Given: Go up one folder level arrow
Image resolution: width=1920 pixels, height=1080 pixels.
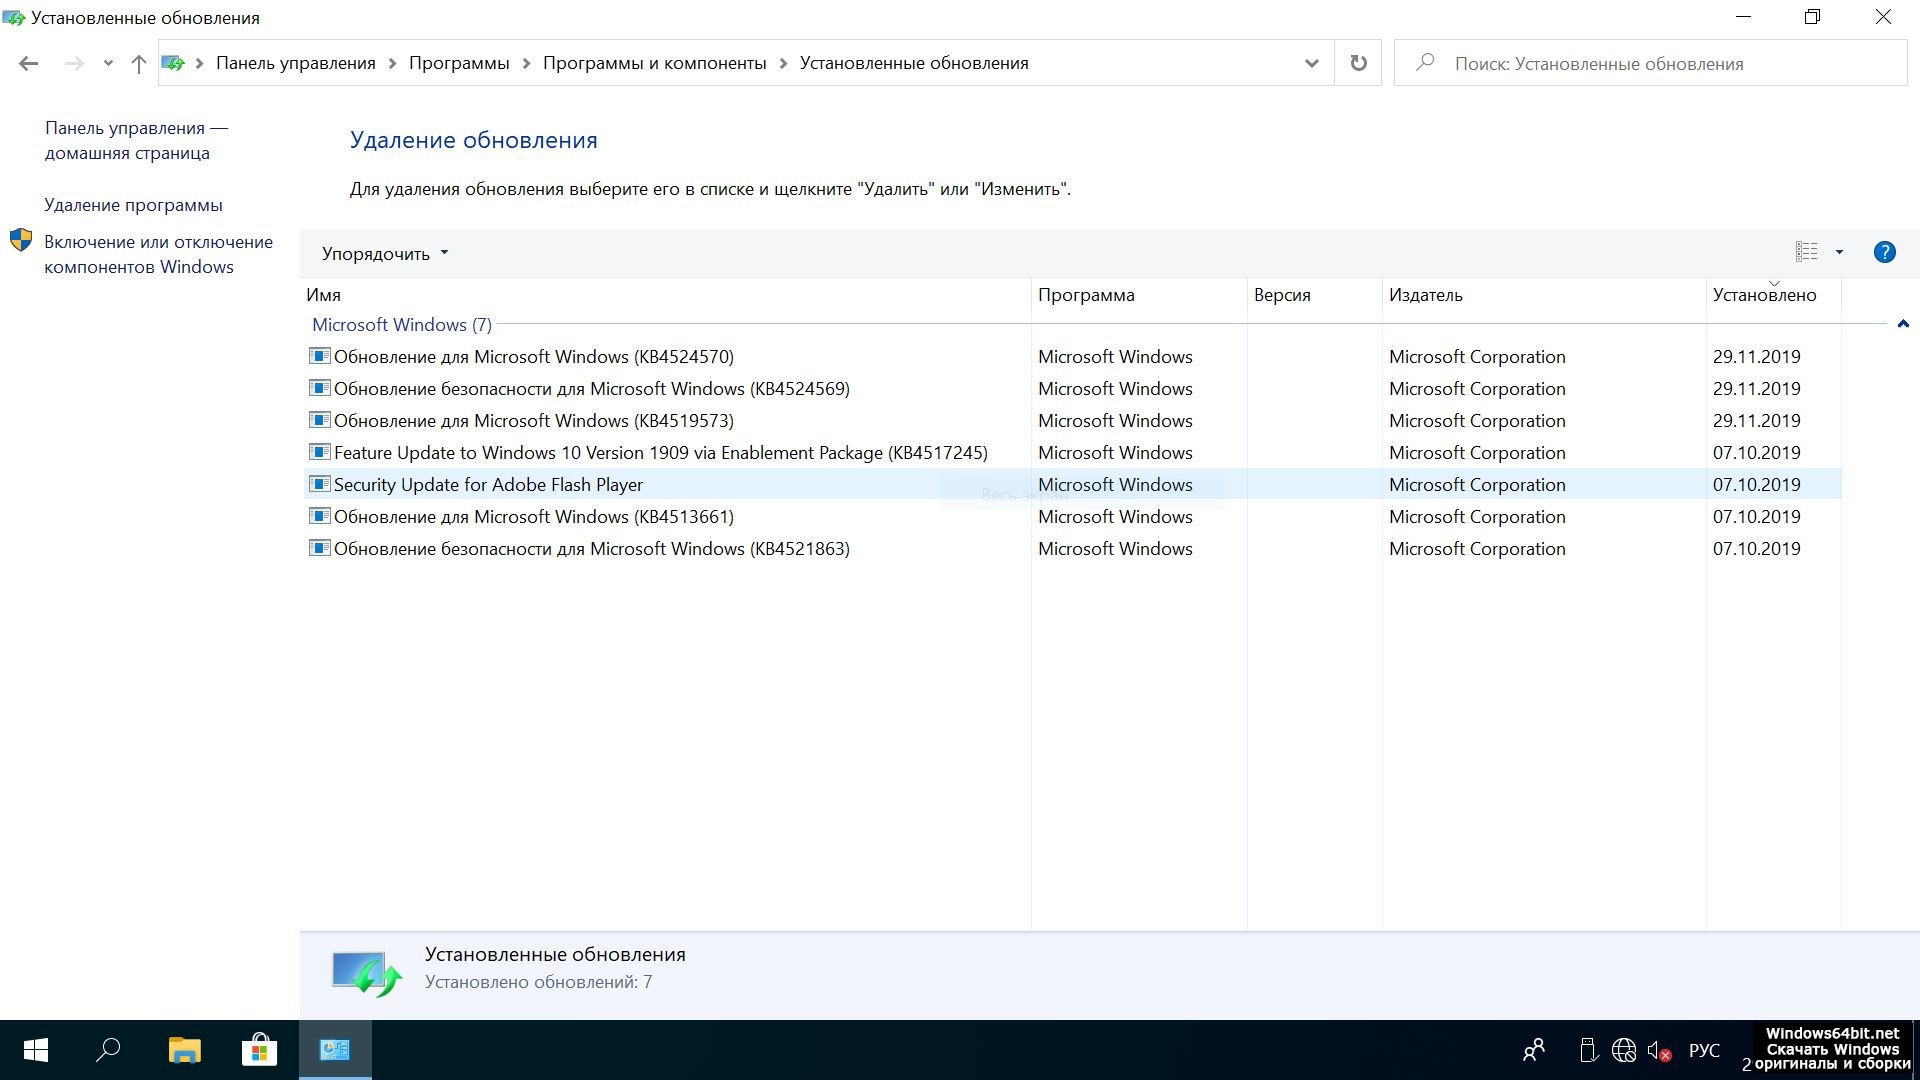Looking at the screenshot, I should (138, 64).
